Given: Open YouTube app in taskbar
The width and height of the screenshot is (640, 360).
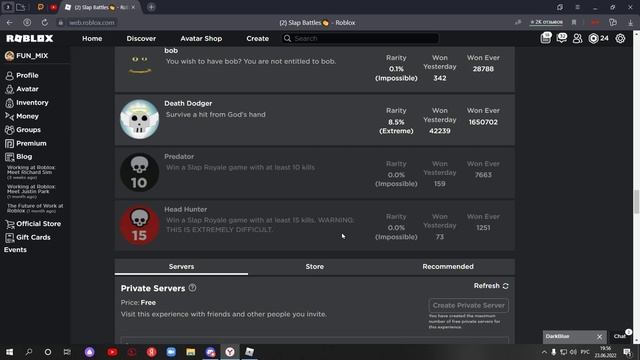Looking at the screenshot, I should point(112,352).
